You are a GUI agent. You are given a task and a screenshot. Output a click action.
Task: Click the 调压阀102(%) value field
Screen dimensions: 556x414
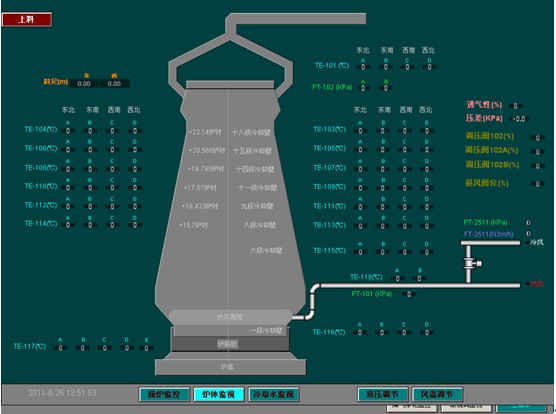(538, 138)
